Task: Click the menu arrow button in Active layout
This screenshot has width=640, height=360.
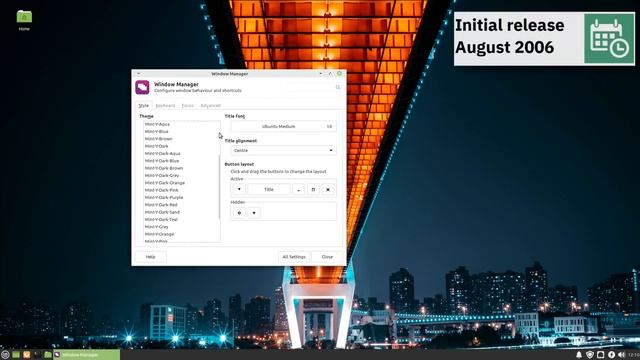Action: click(x=239, y=189)
